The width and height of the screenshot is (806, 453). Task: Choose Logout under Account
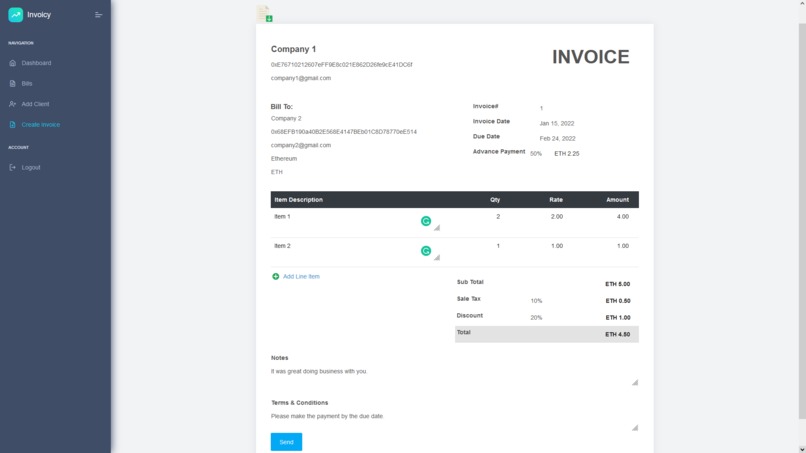31,167
